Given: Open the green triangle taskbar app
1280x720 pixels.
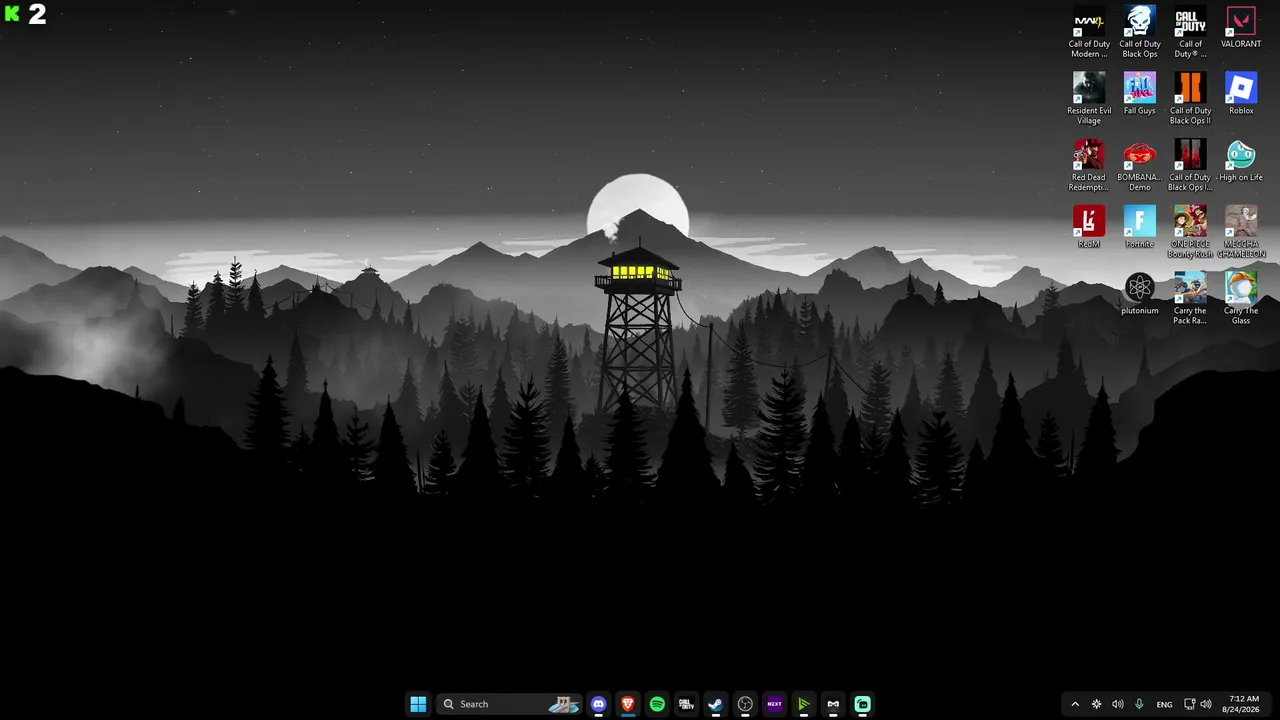Looking at the screenshot, I should click(x=803, y=704).
